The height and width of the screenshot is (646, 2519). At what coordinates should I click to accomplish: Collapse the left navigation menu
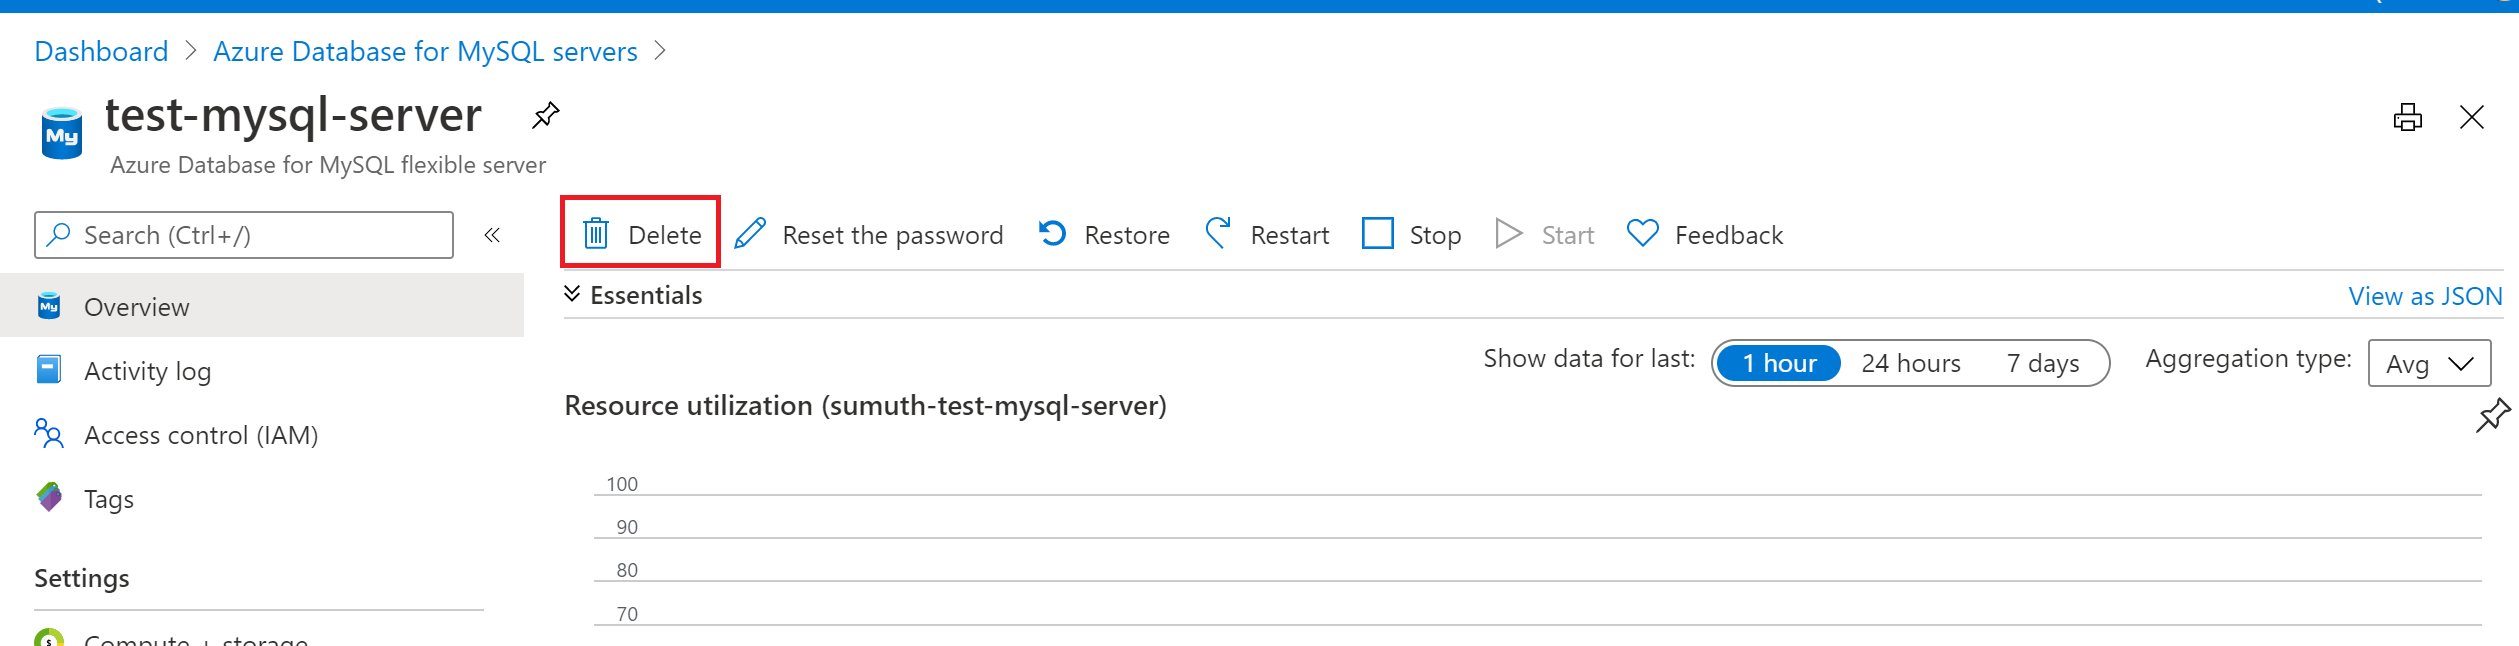[x=492, y=235]
